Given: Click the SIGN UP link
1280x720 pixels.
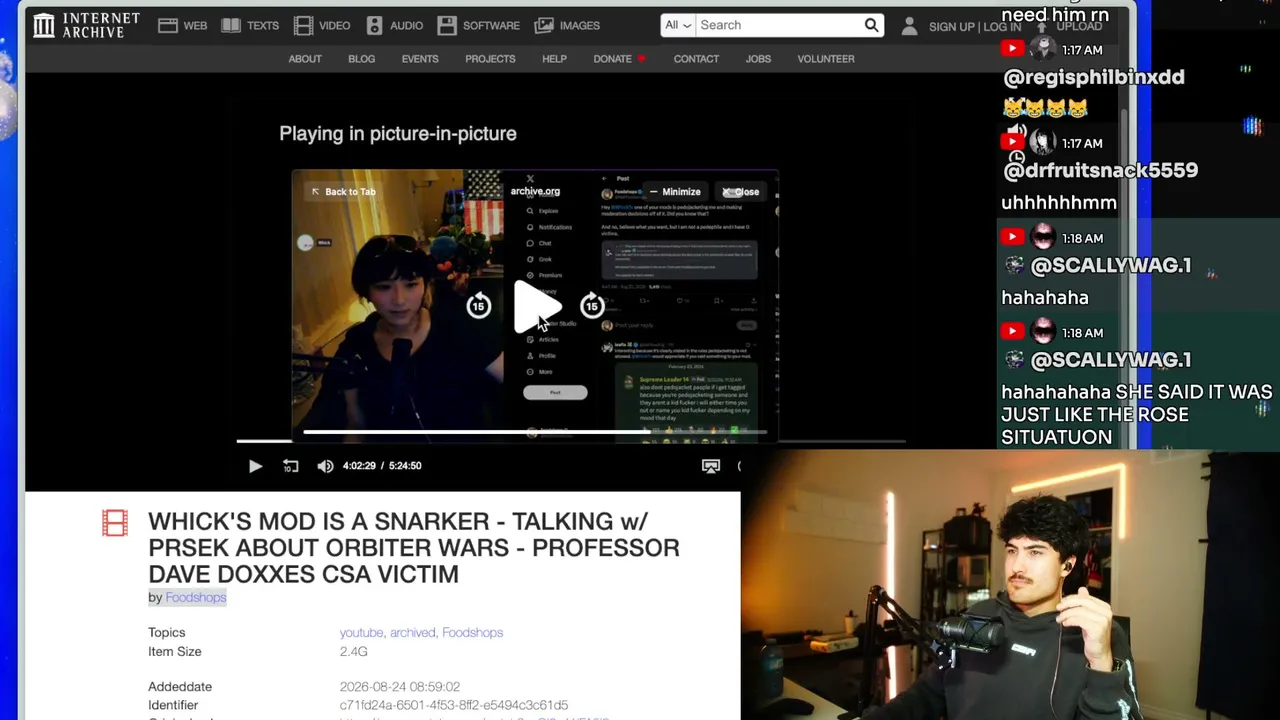Looking at the screenshot, I should coord(951,27).
